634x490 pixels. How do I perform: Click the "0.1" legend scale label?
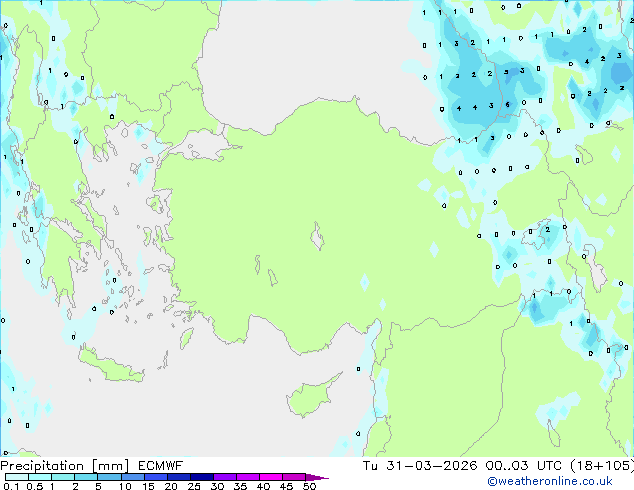11,486
